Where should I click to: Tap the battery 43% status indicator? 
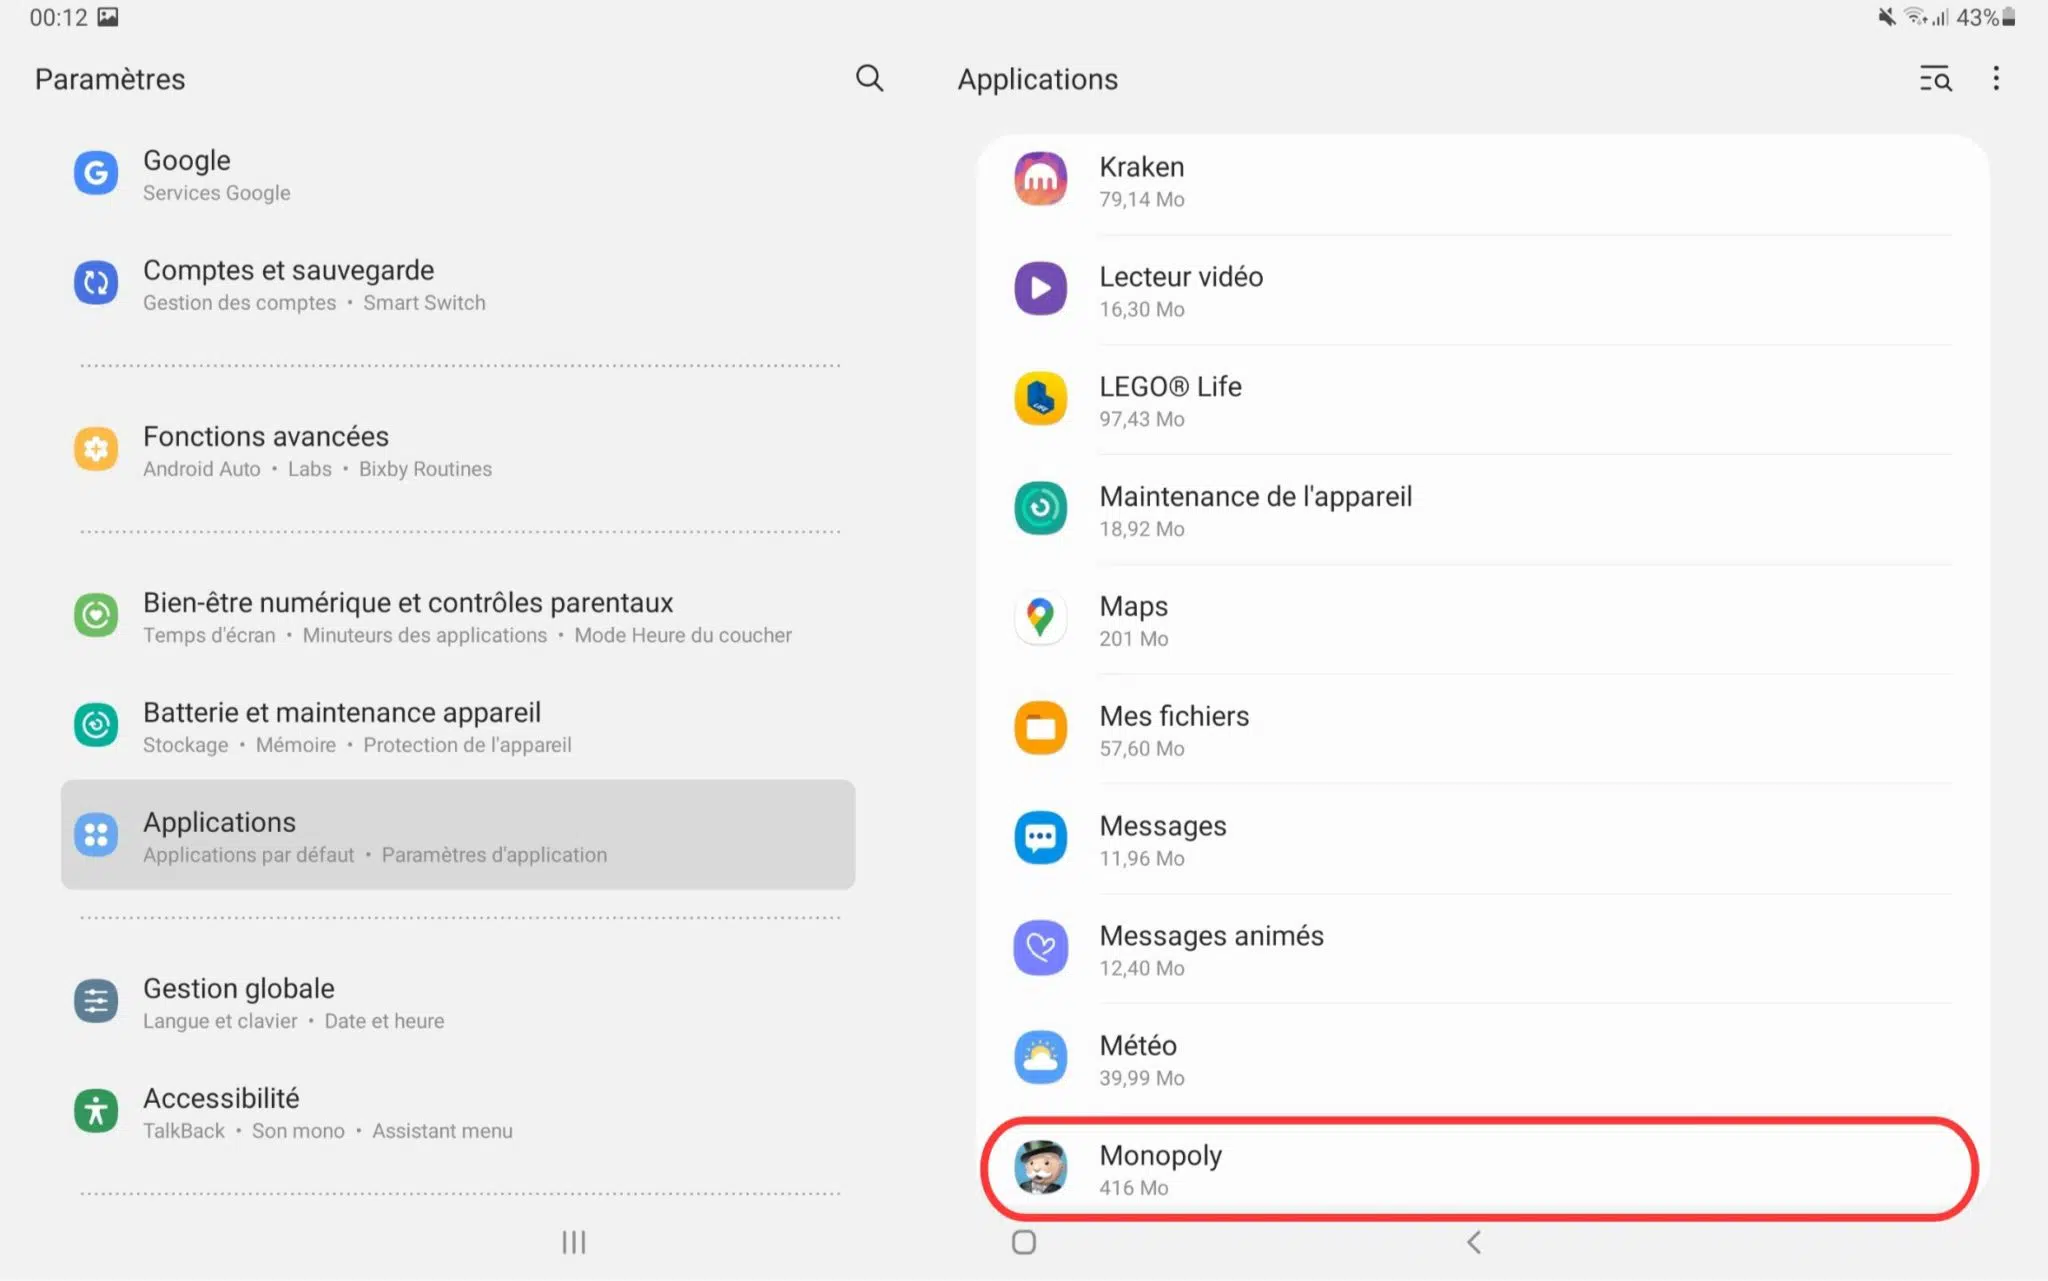tap(1985, 17)
